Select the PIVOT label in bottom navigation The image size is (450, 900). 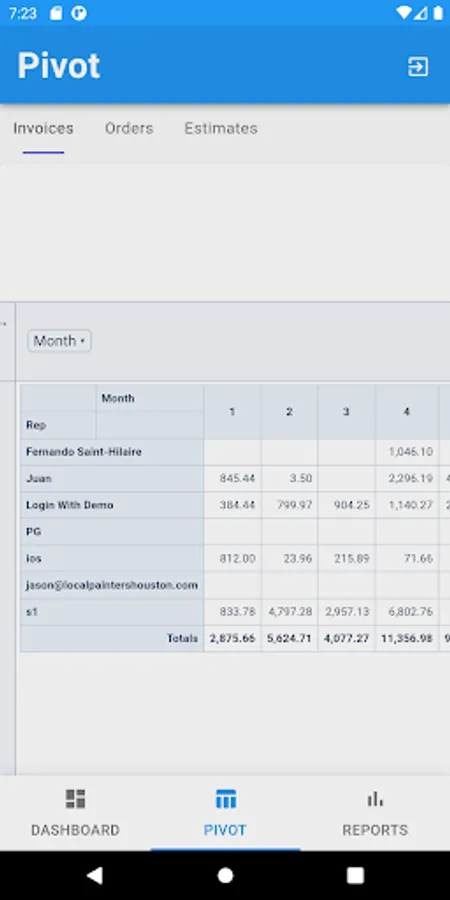click(x=225, y=830)
